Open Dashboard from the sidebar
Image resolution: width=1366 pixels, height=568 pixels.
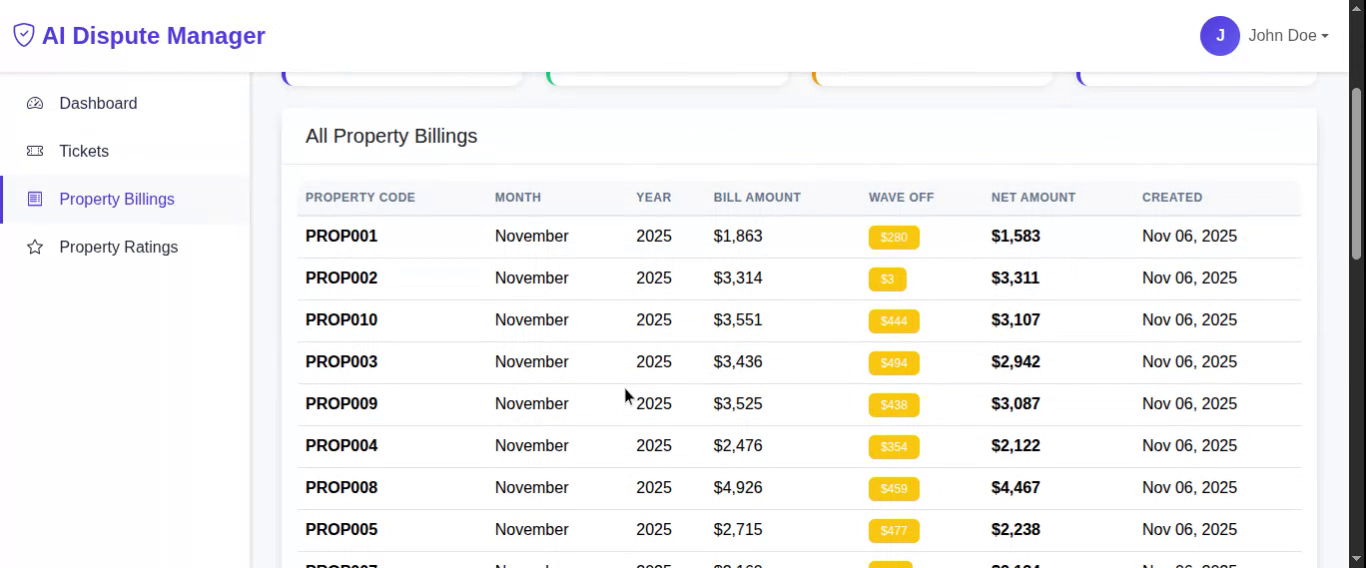click(98, 103)
